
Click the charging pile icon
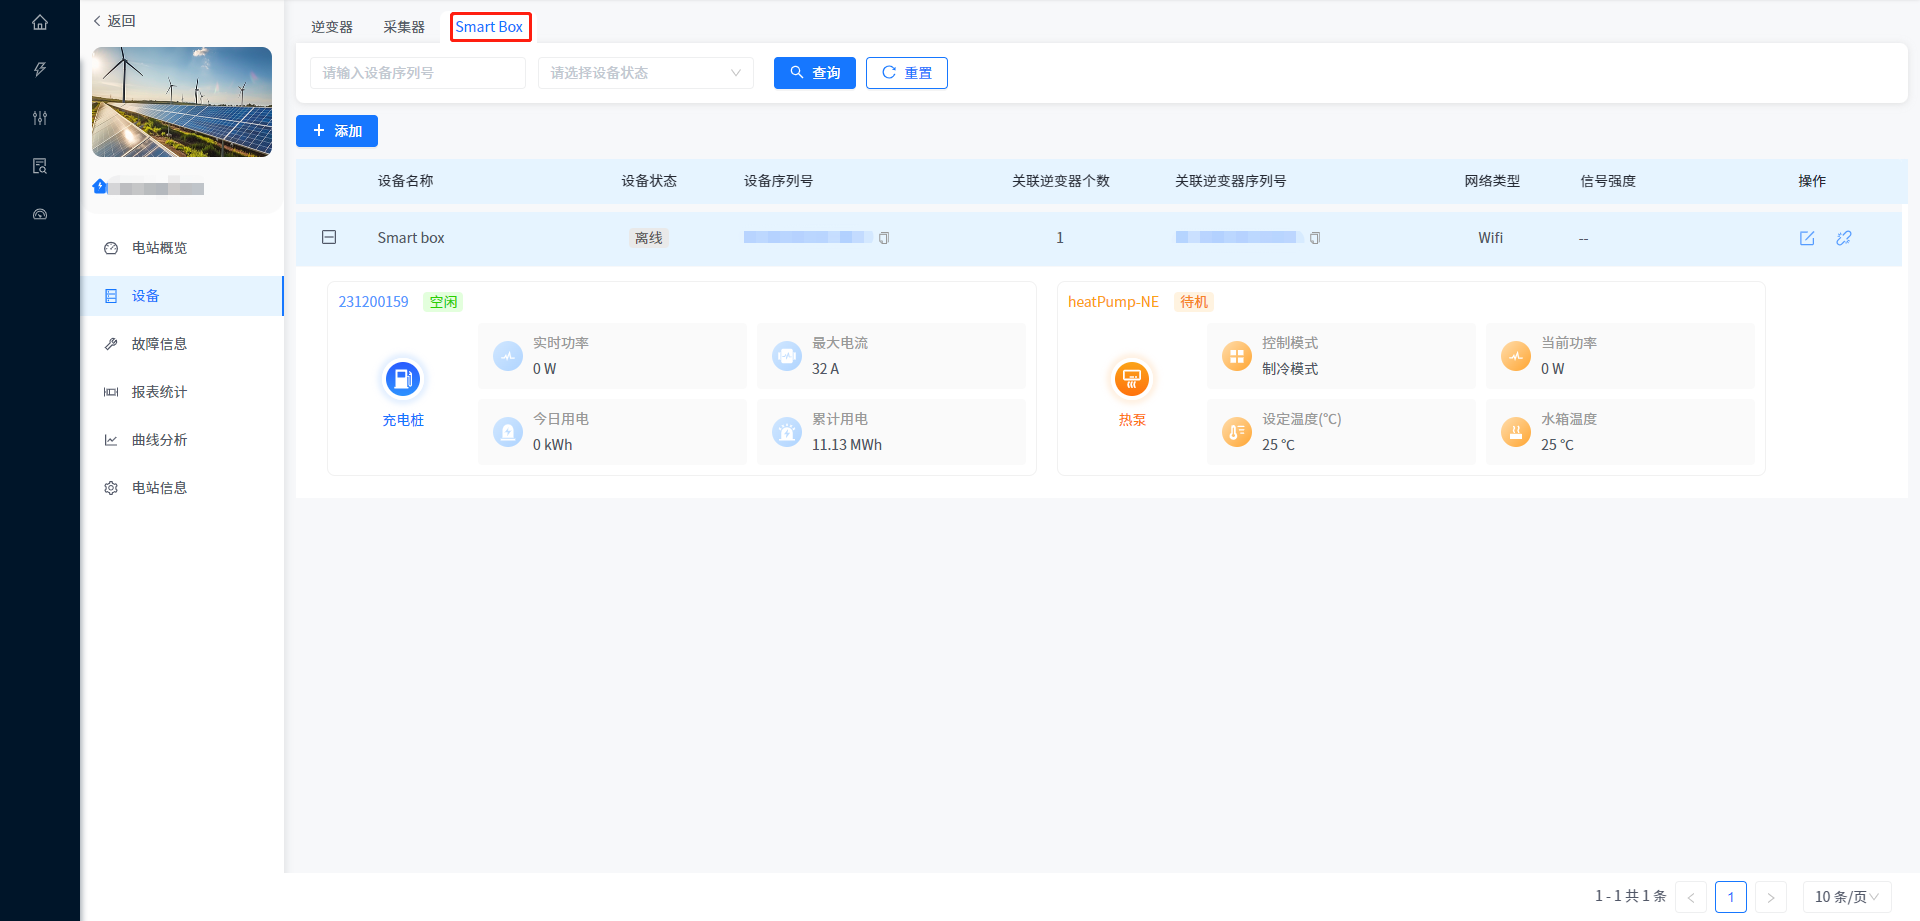(x=403, y=379)
